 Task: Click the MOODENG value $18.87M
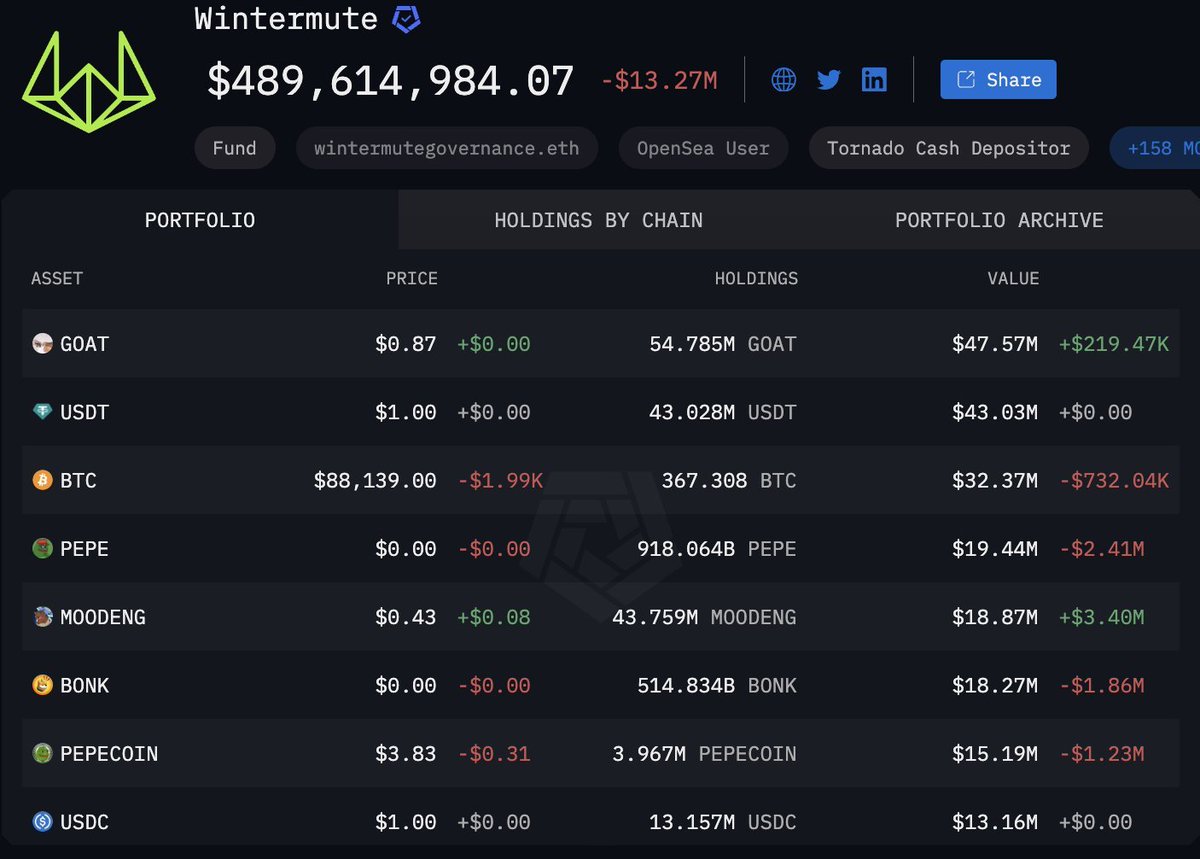[x=995, y=617]
